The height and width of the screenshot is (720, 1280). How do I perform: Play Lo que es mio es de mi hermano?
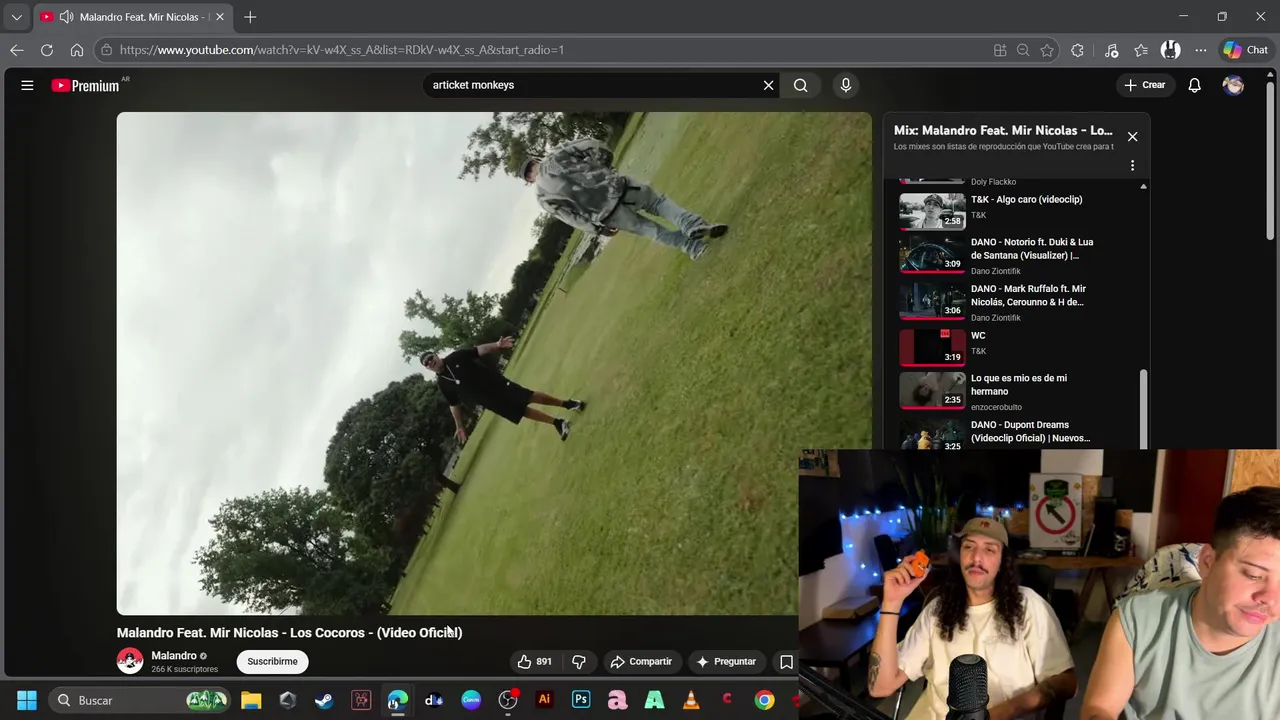tap(1015, 394)
